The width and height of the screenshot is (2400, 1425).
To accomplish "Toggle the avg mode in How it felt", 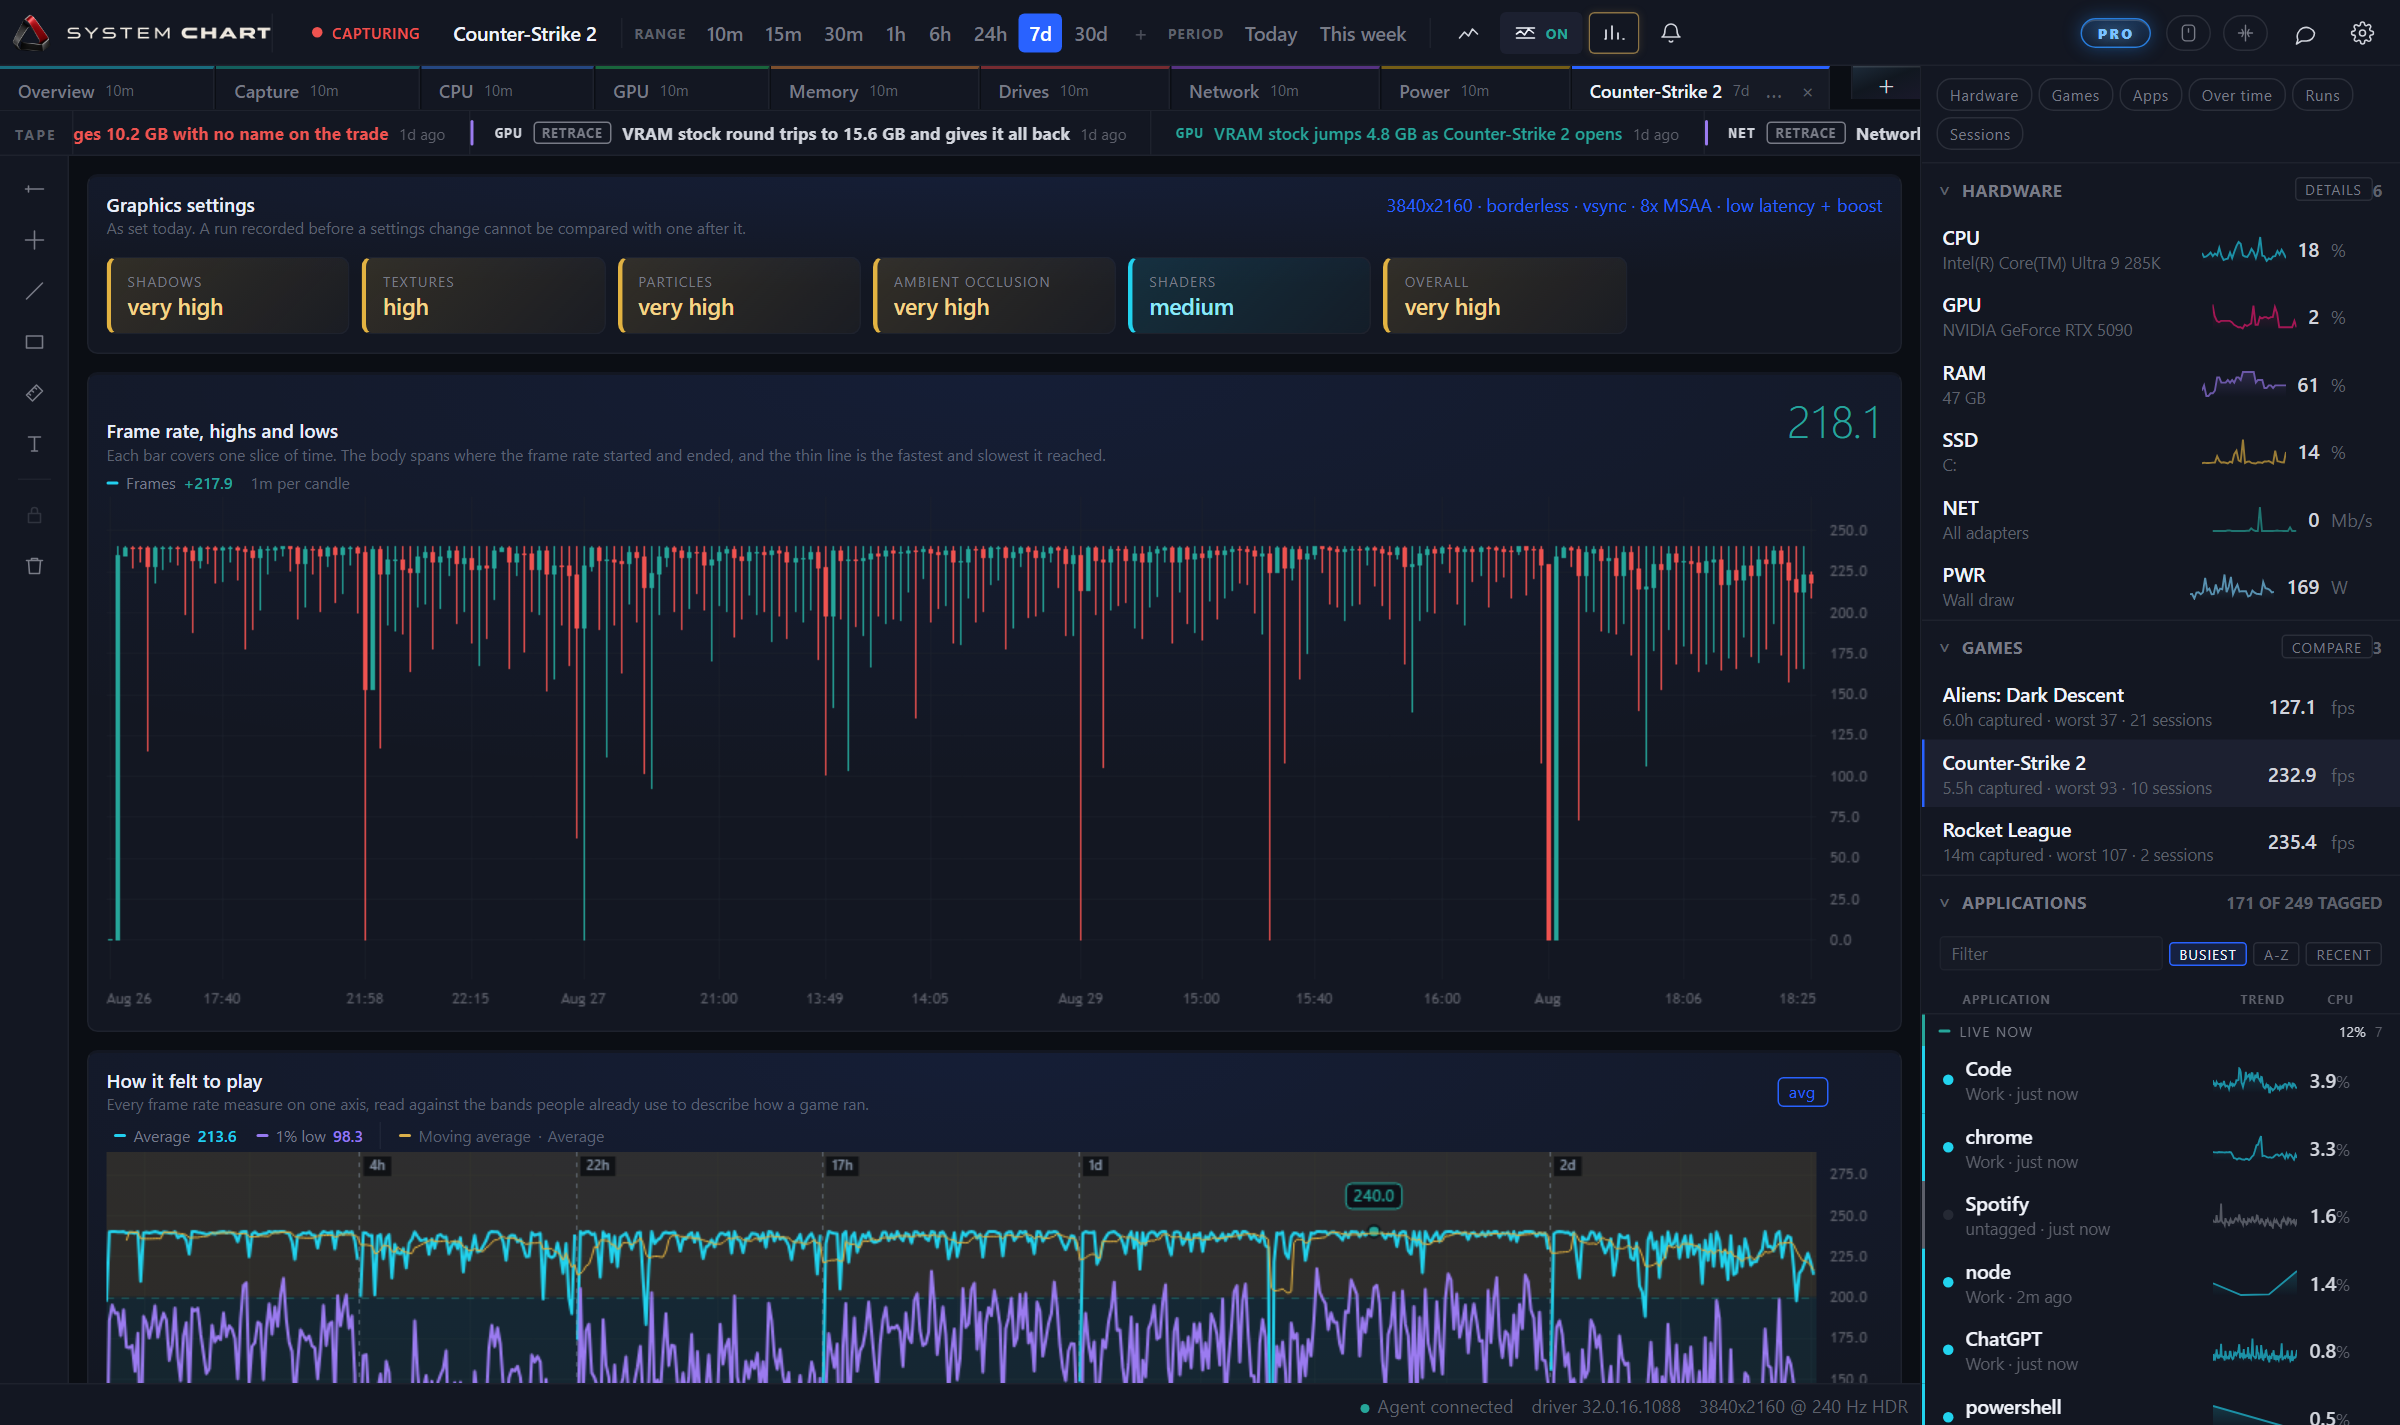I will pyautogui.click(x=1802, y=1092).
